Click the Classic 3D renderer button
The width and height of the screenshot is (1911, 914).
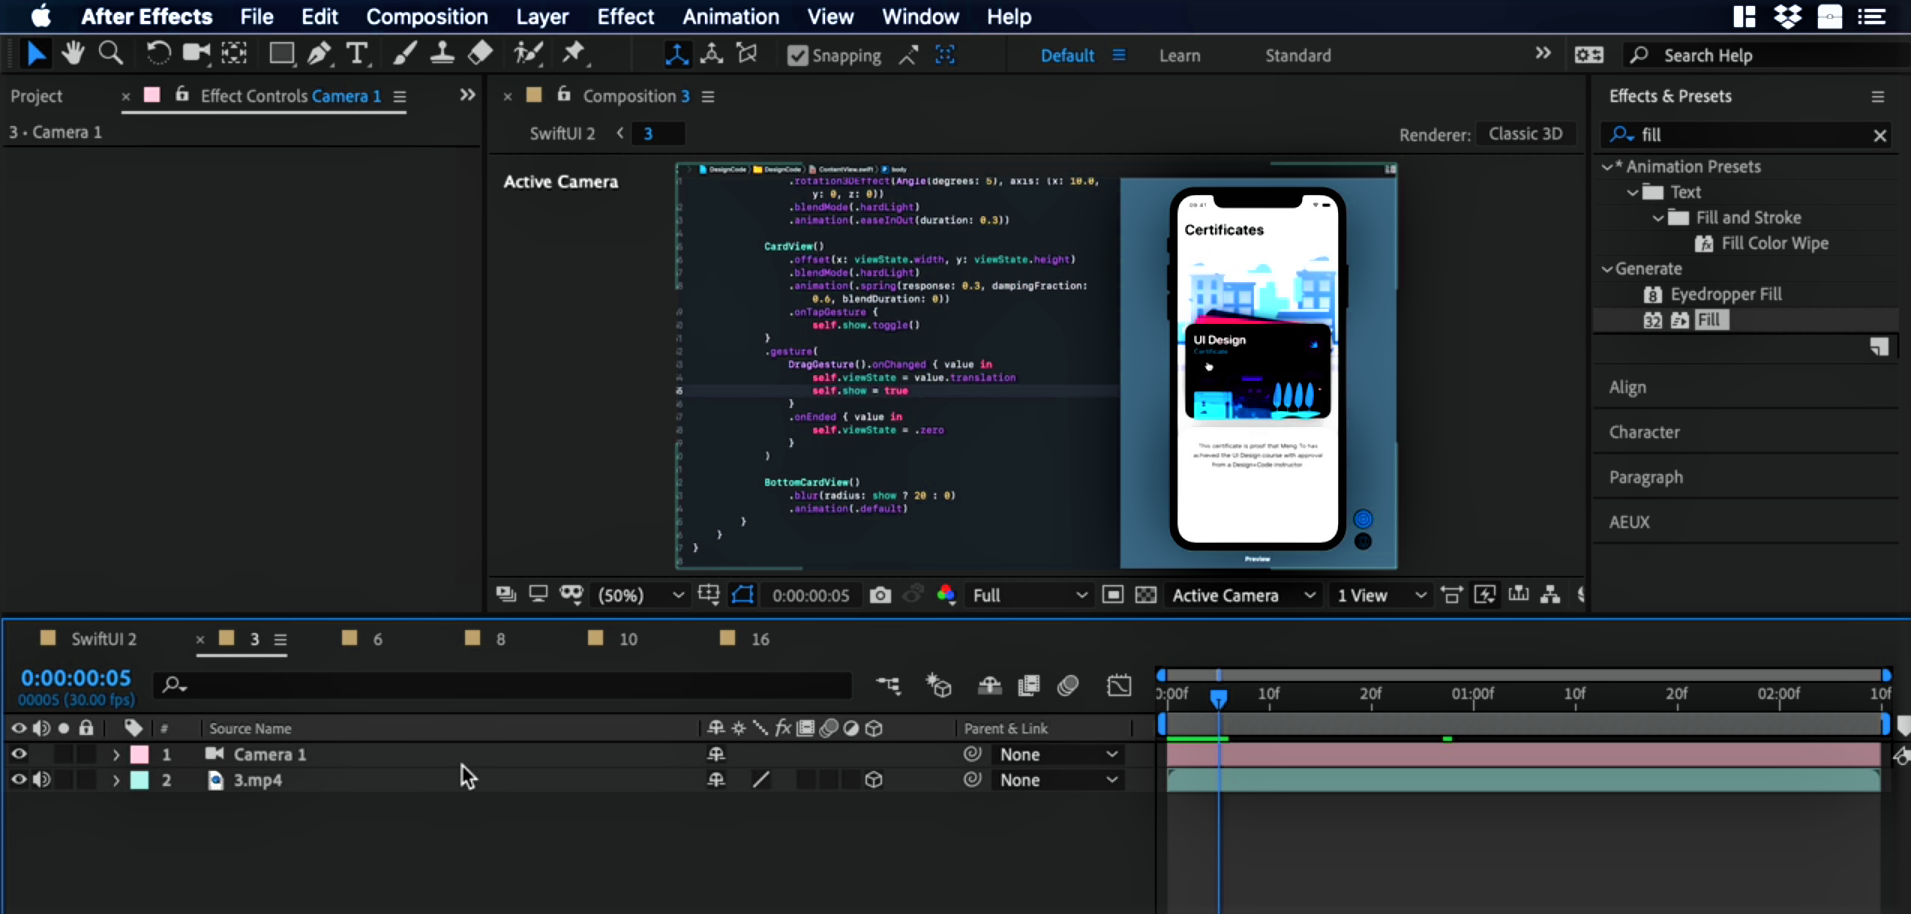1524,134
